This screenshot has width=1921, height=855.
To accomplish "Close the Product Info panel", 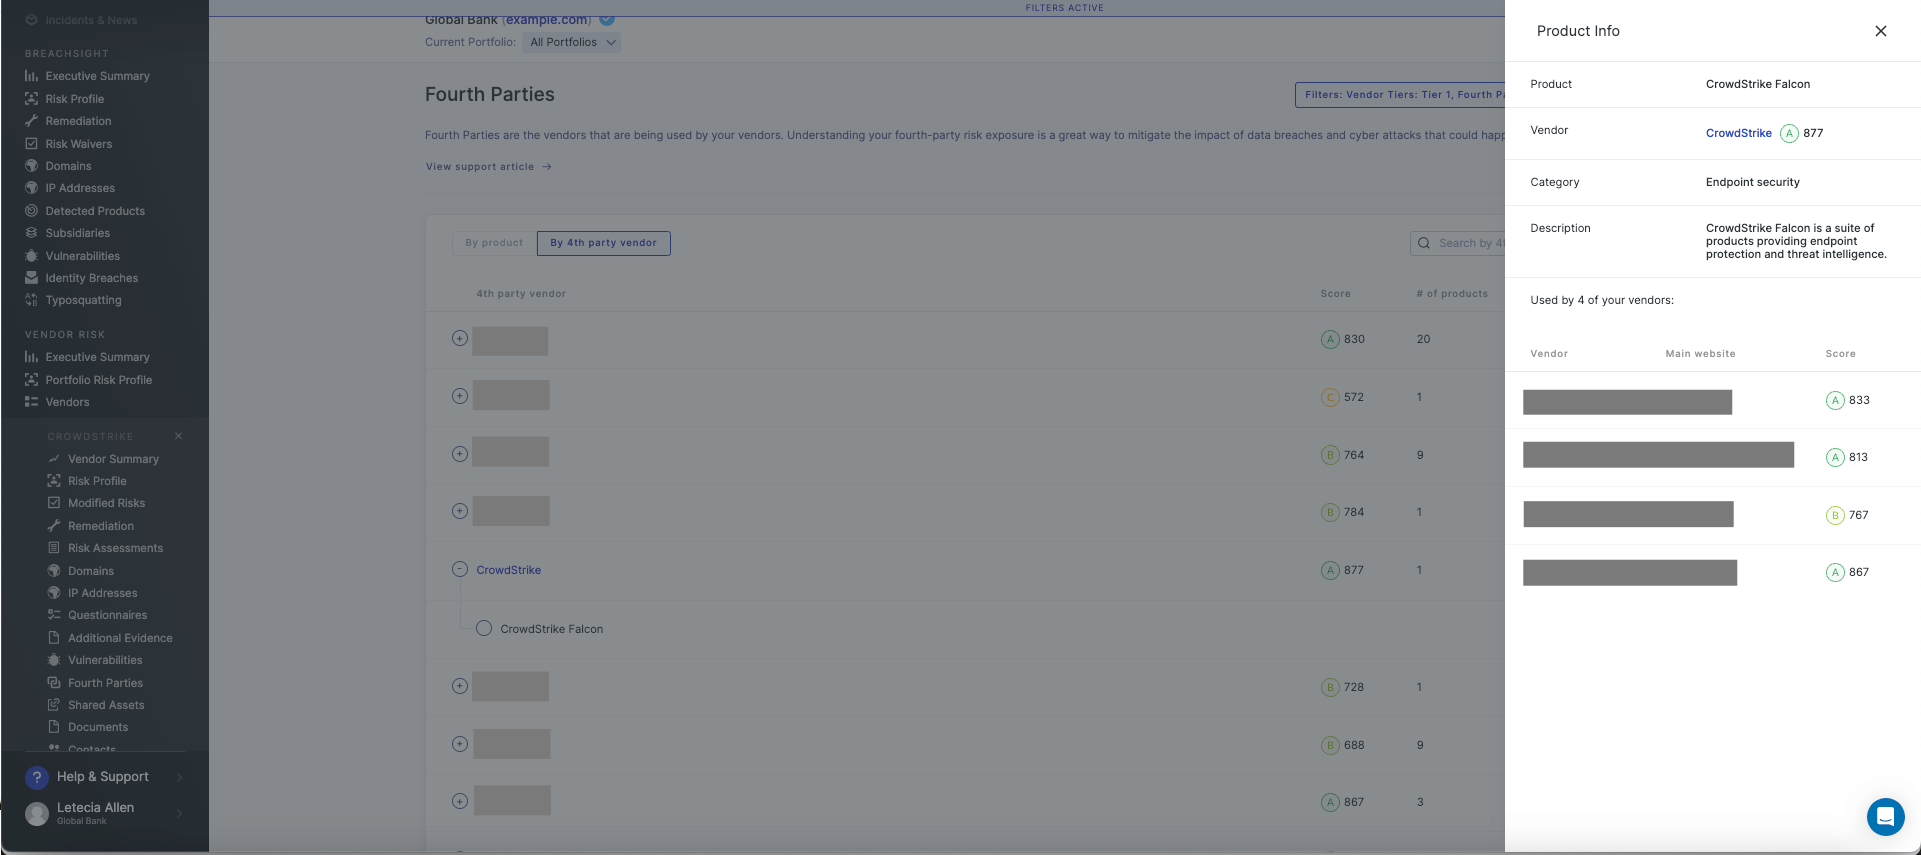I will pos(1880,31).
